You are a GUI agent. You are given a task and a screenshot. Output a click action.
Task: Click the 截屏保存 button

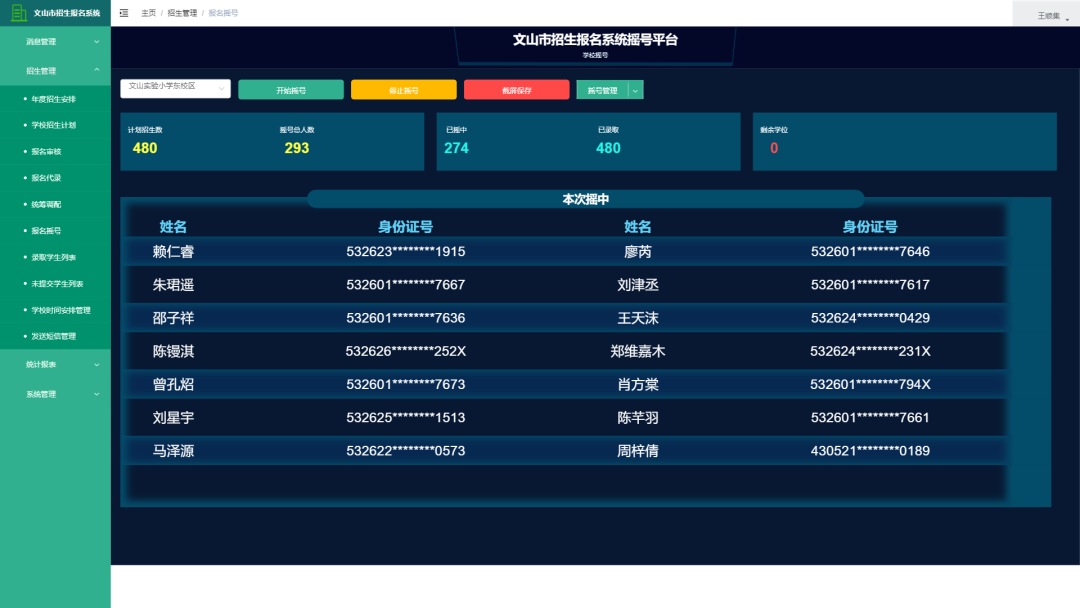(516, 89)
